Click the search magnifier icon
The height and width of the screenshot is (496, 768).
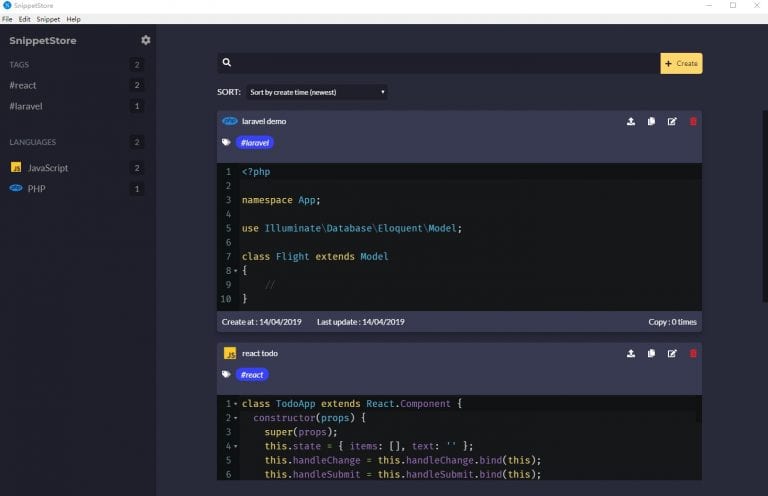[x=227, y=63]
